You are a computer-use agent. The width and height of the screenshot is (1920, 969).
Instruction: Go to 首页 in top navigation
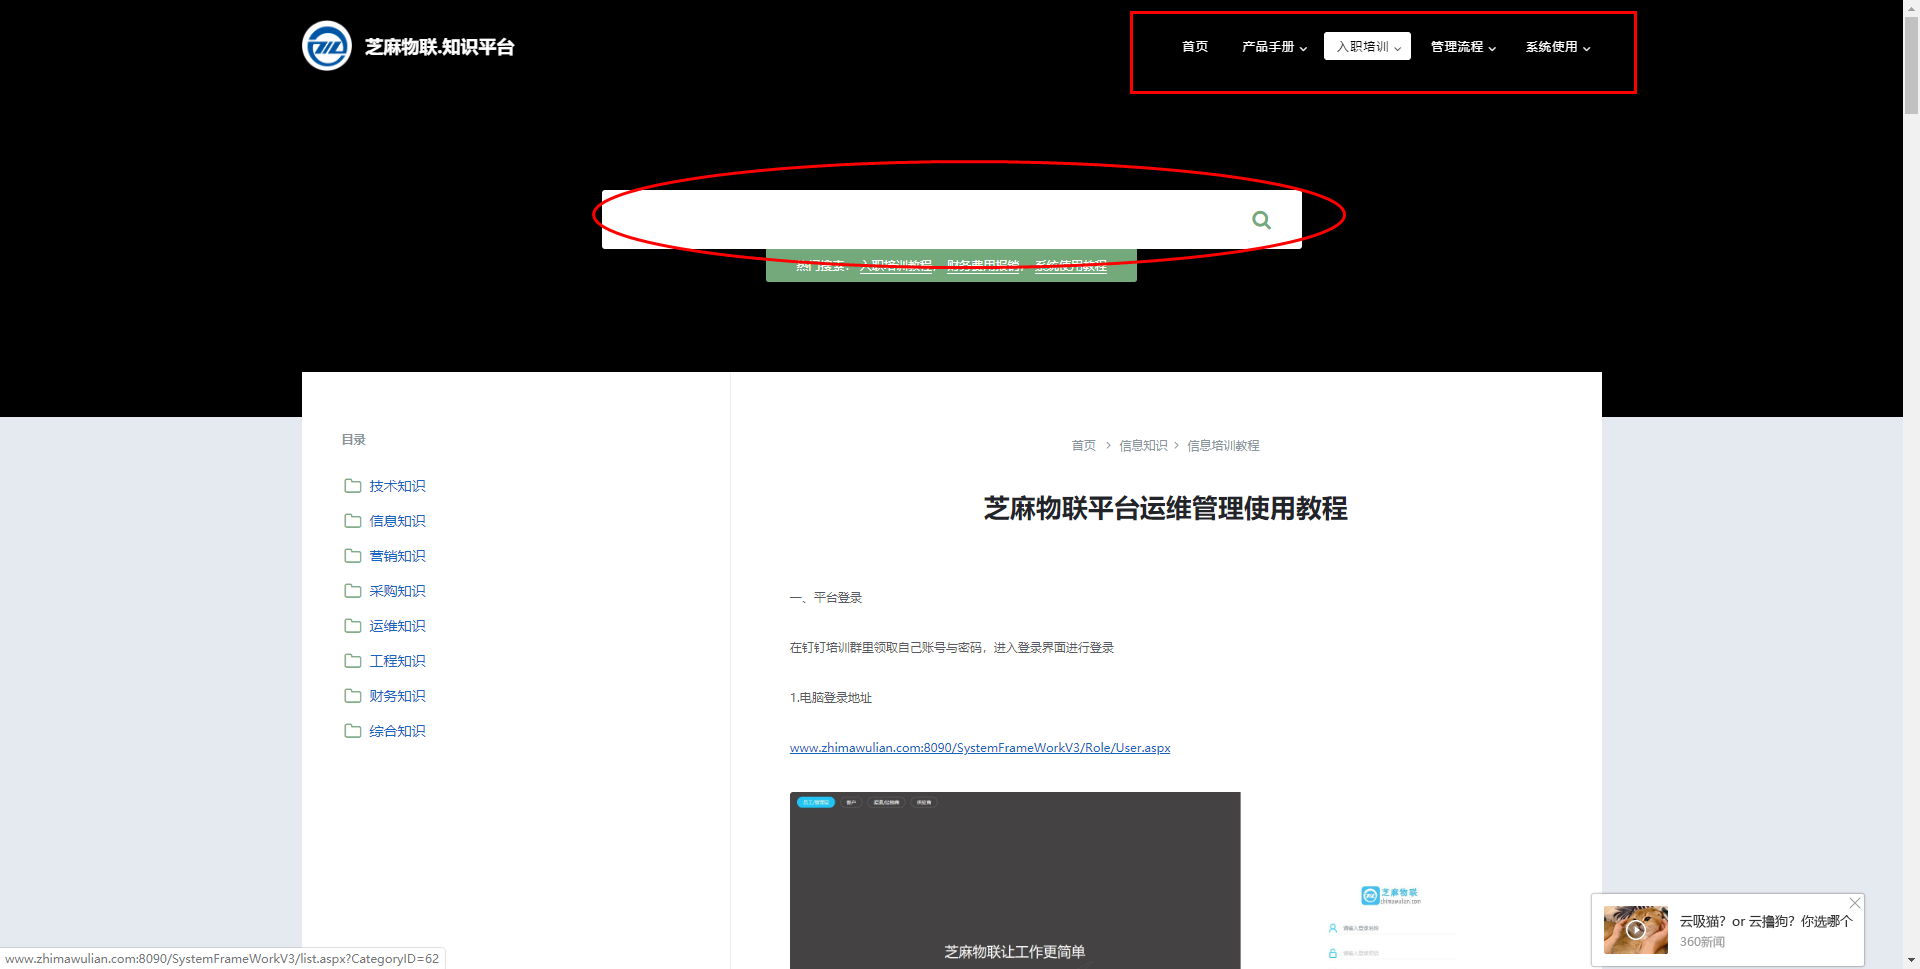click(x=1194, y=47)
